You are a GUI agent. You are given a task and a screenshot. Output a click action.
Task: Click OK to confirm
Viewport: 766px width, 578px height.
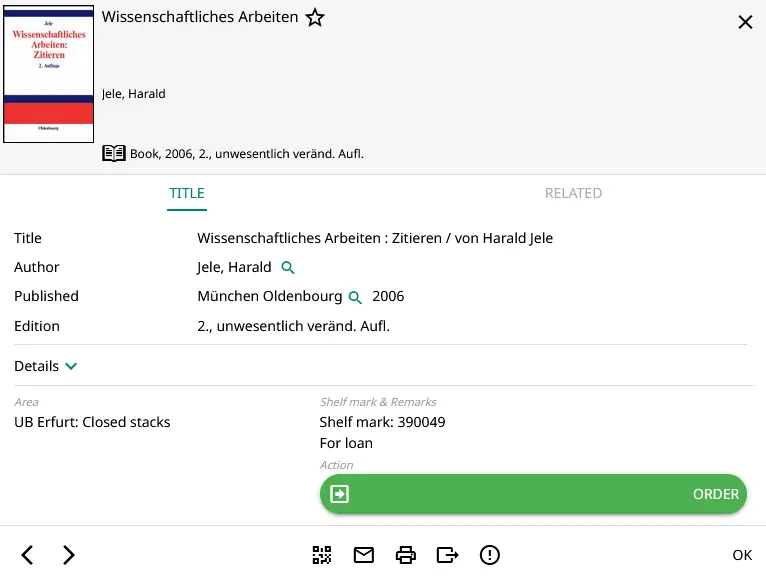tap(742, 555)
